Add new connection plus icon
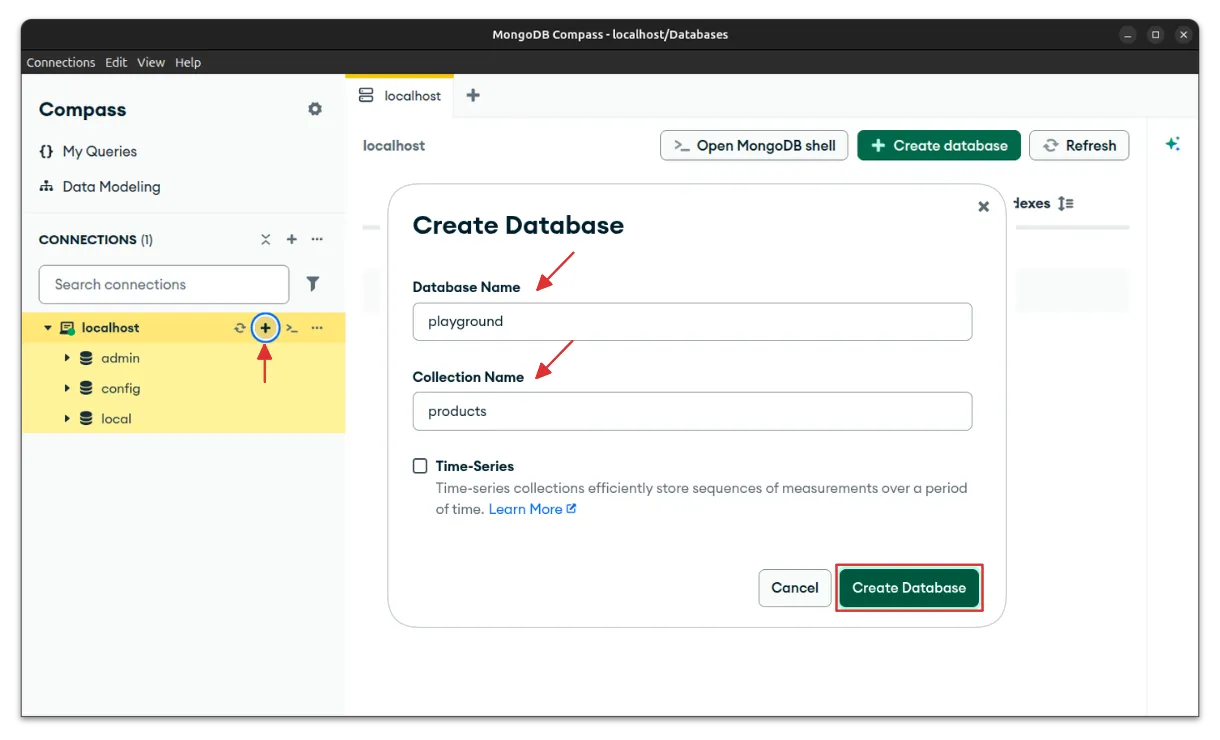The width and height of the screenshot is (1220, 740). click(292, 240)
